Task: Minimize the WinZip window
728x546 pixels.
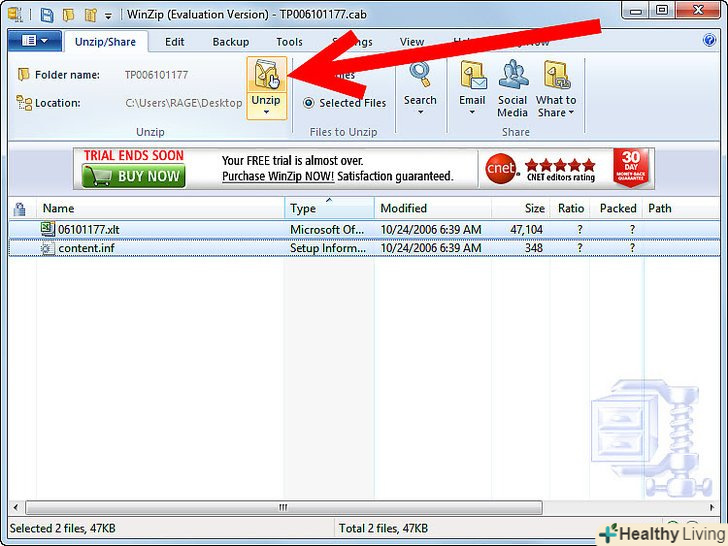Action: [x=636, y=11]
